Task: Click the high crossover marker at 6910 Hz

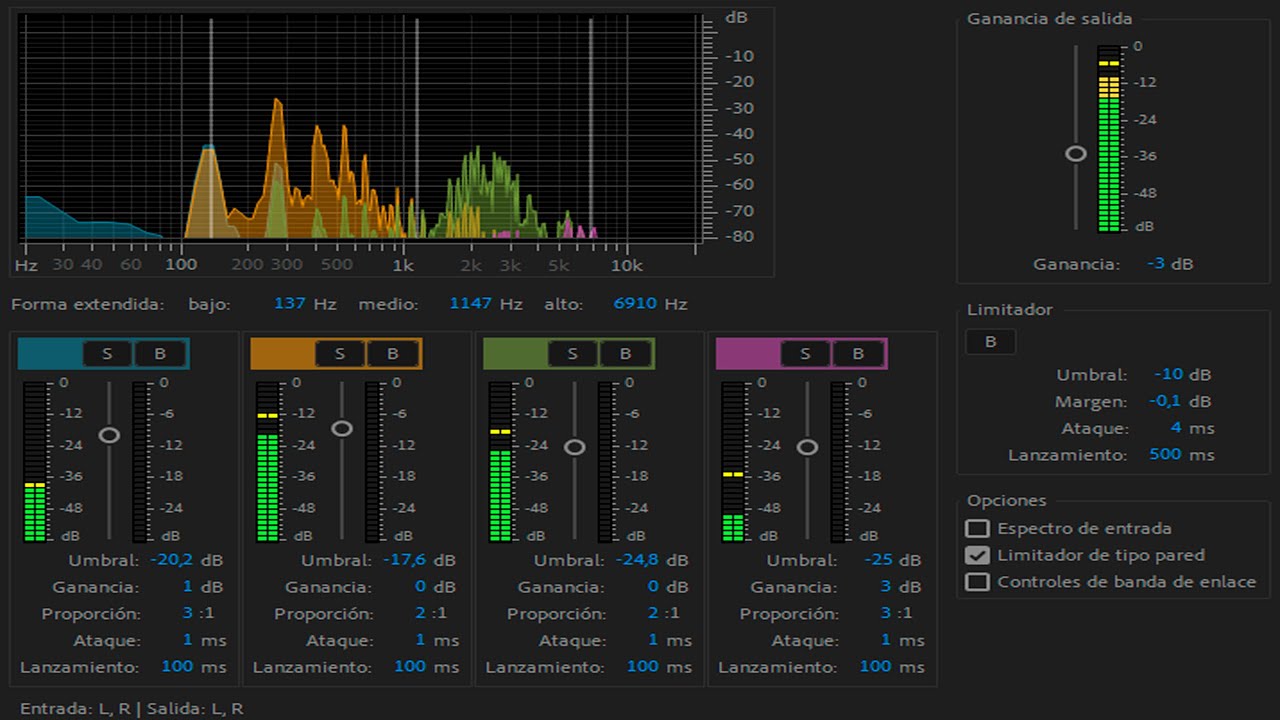Action: [x=591, y=128]
